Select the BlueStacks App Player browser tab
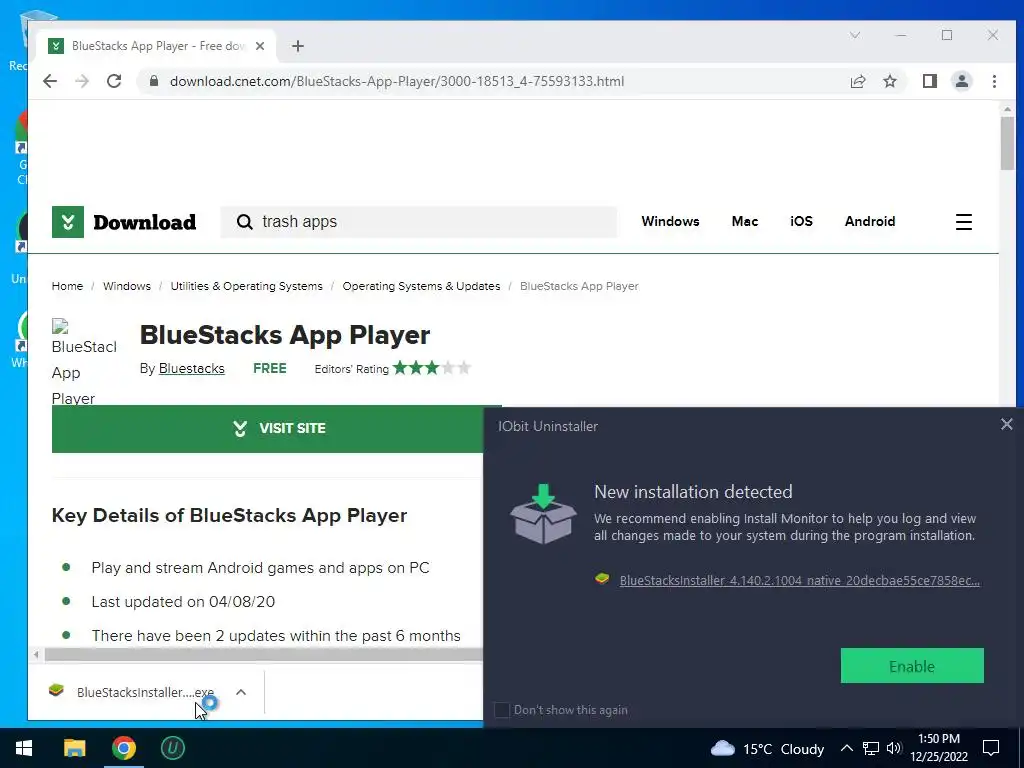 click(x=157, y=46)
